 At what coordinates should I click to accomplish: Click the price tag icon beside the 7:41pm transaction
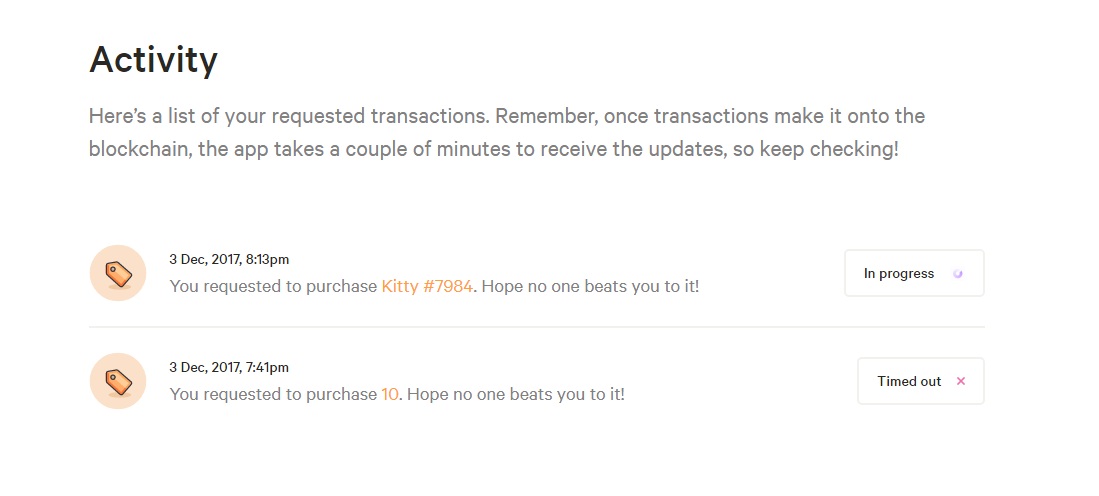point(118,381)
